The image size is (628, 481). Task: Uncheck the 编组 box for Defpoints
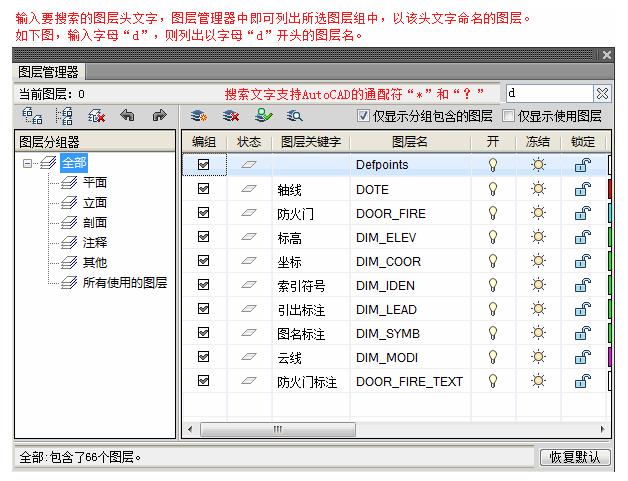click(x=203, y=165)
